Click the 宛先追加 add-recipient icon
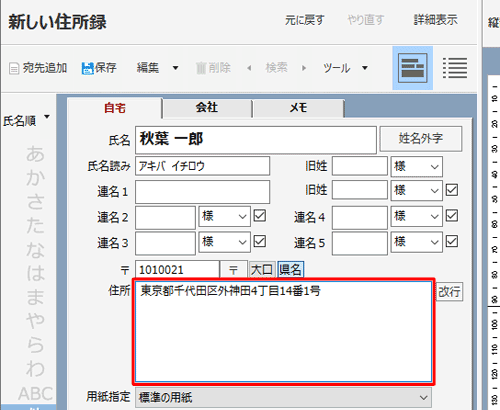The height and width of the screenshot is (410, 500). point(14,68)
